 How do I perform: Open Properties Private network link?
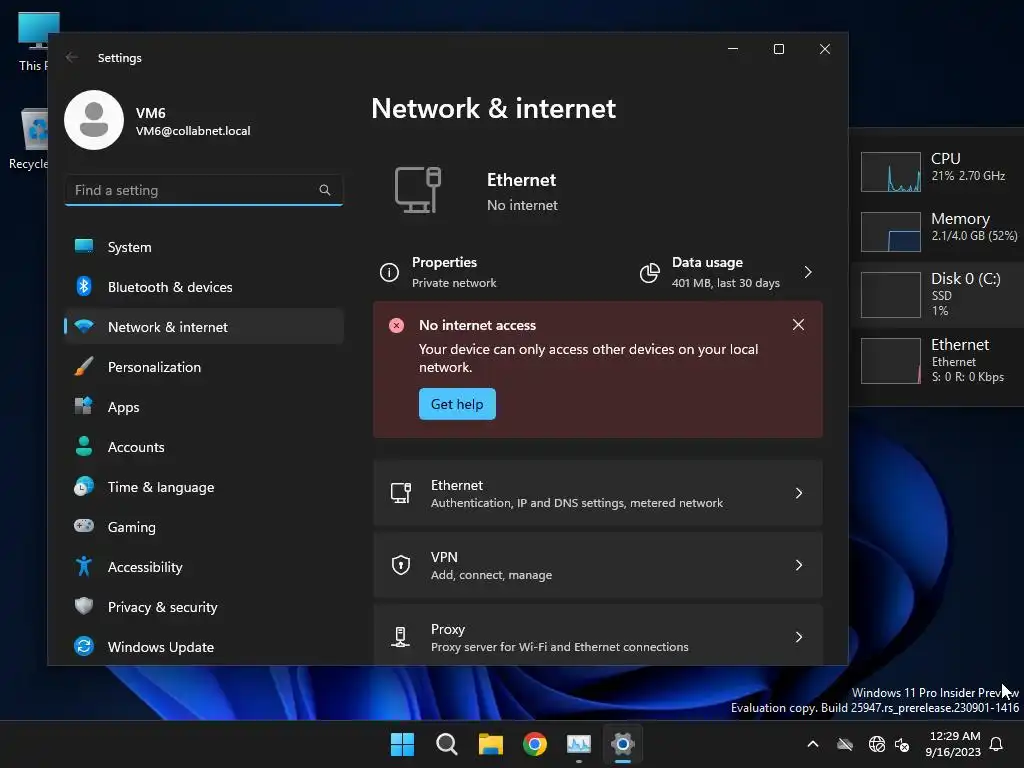click(438, 272)
